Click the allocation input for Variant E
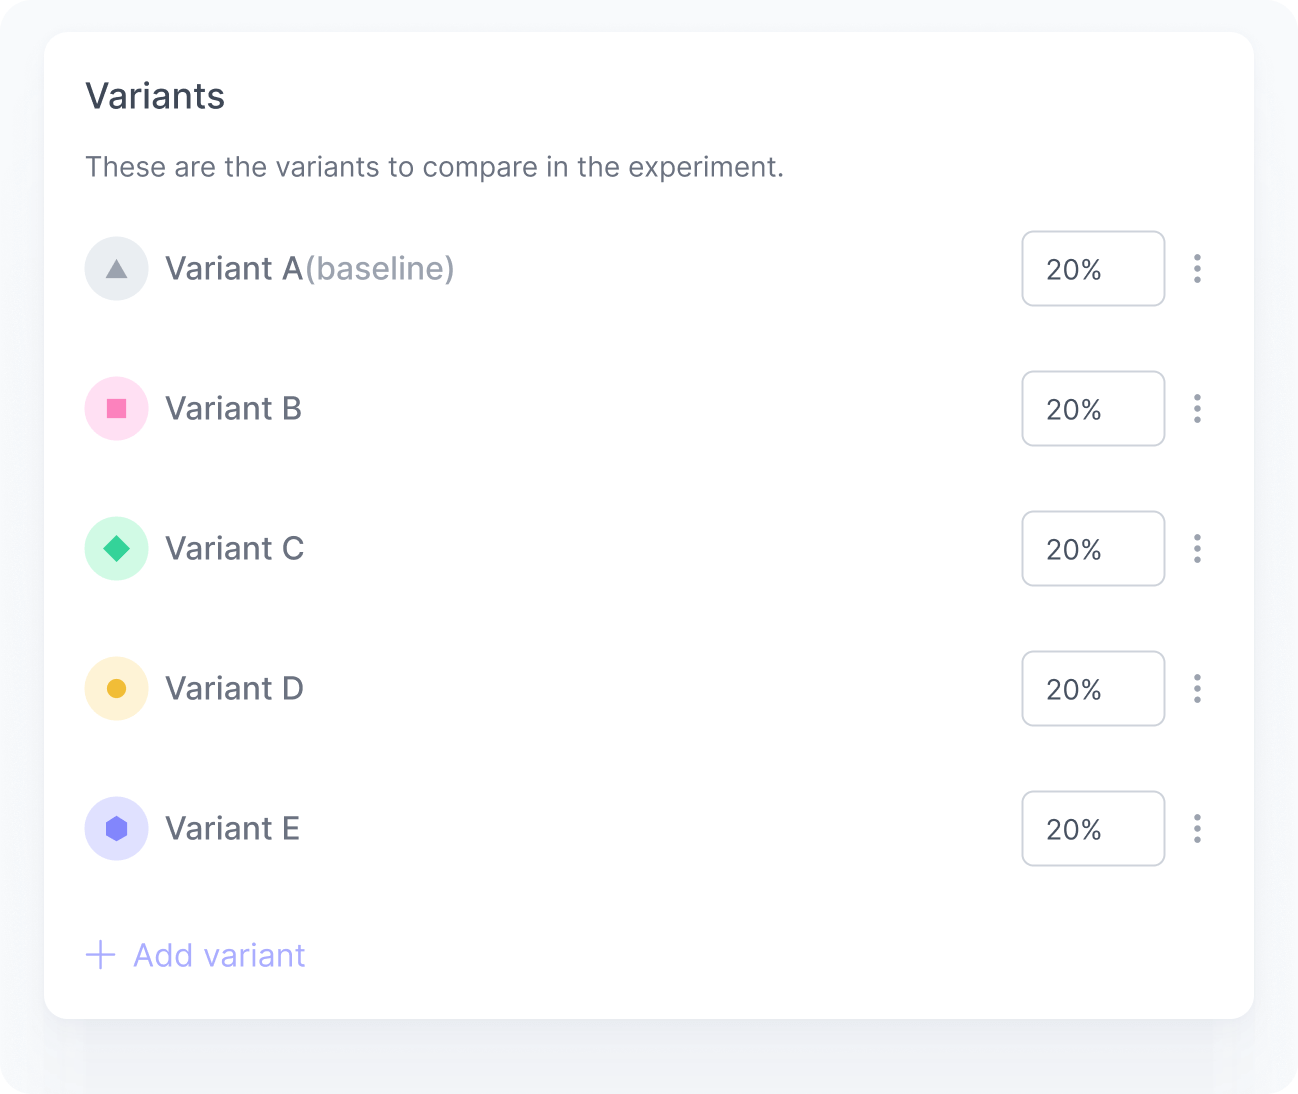The image size is (1298, 1094). point(1093,828)
